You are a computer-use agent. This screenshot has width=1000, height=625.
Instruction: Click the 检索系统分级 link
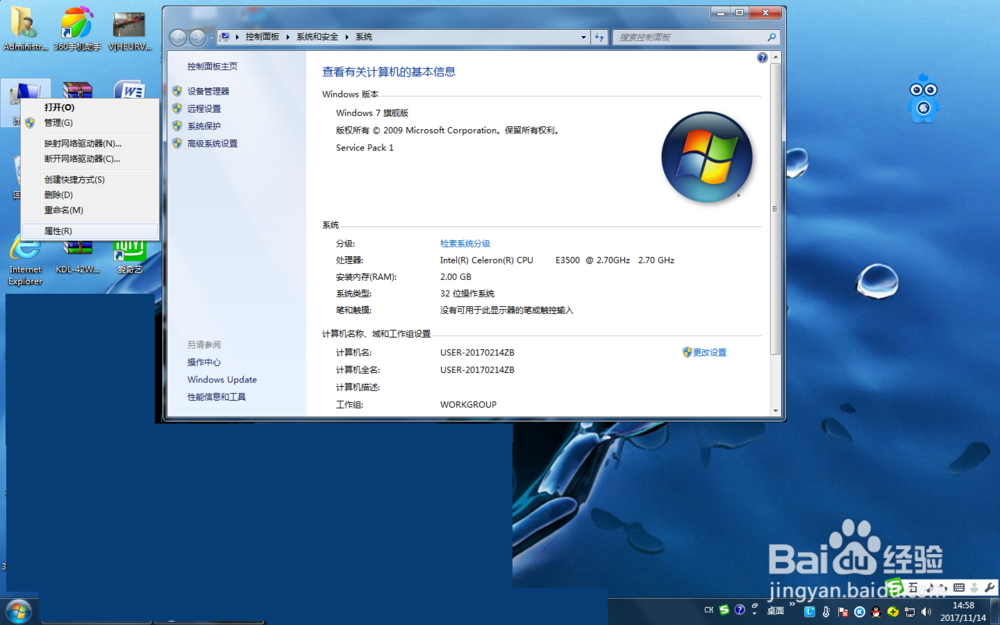coord(465,244)
